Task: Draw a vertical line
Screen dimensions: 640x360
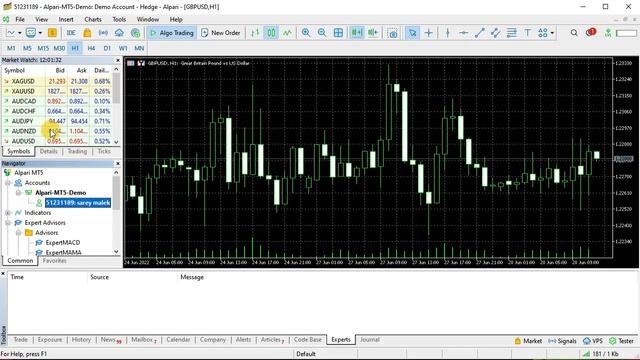Action: (x=447, y=33)
